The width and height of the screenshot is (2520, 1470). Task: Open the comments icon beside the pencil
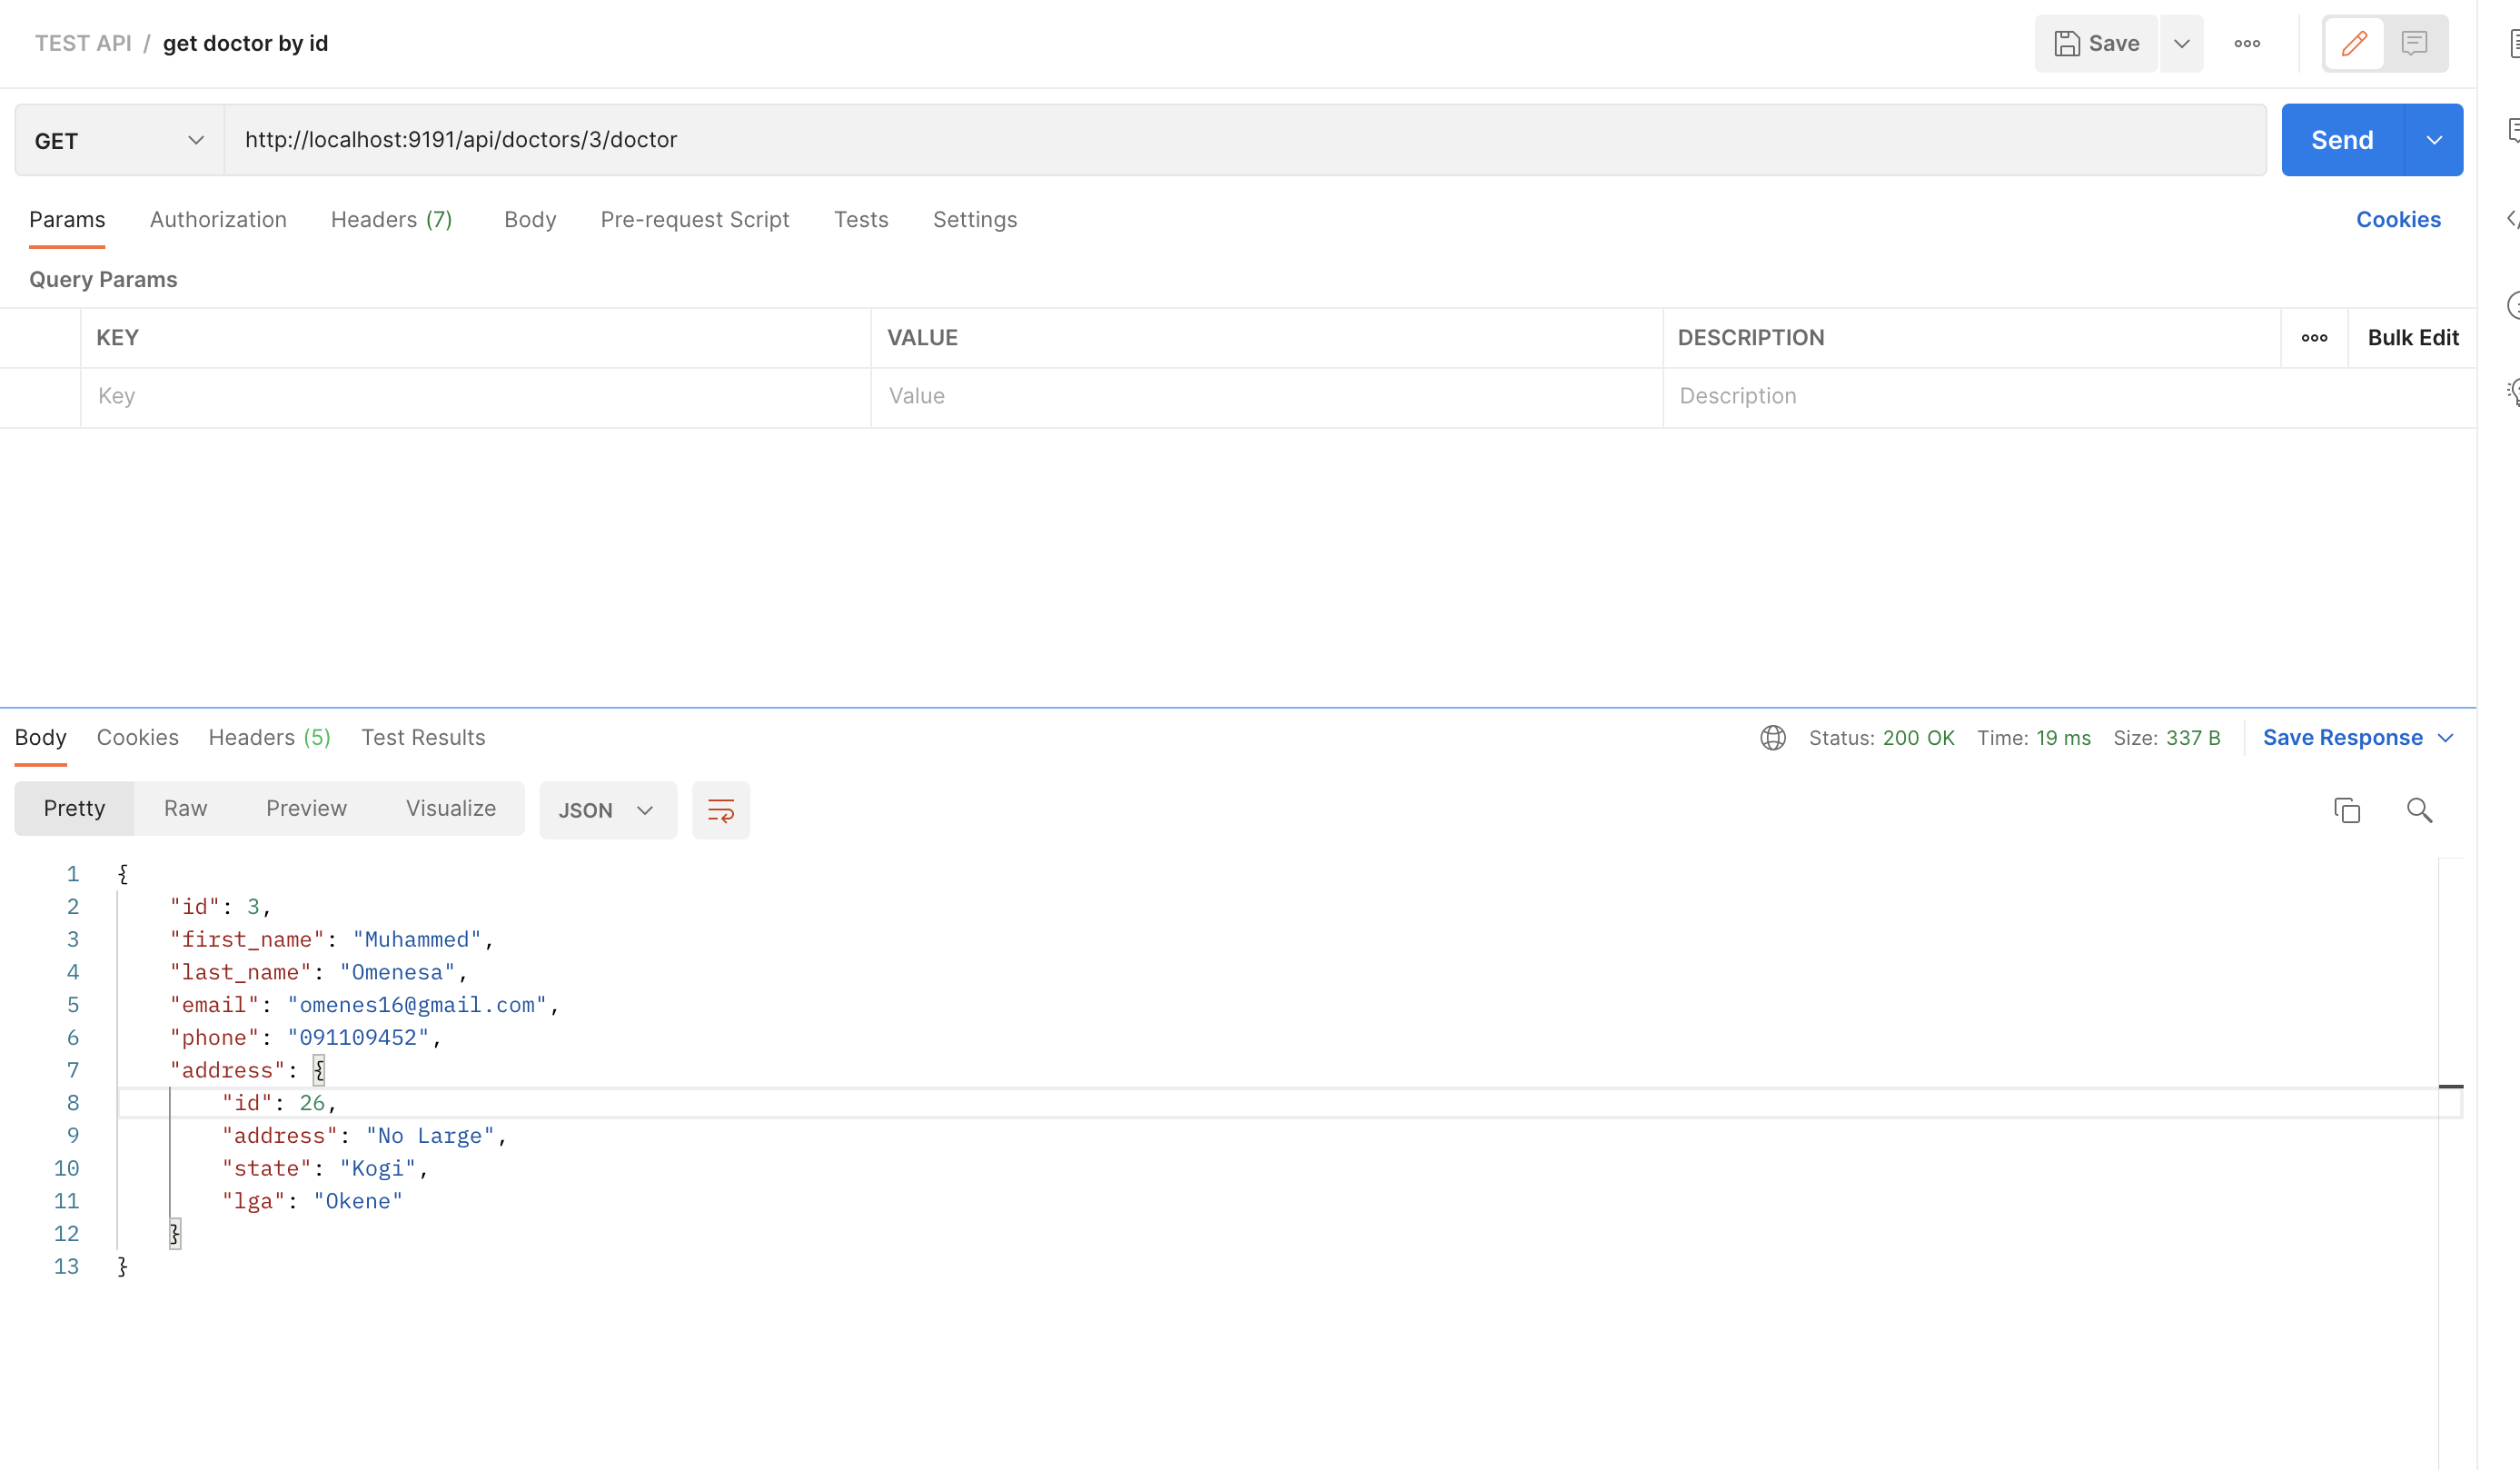click(x=2414, y=43)
